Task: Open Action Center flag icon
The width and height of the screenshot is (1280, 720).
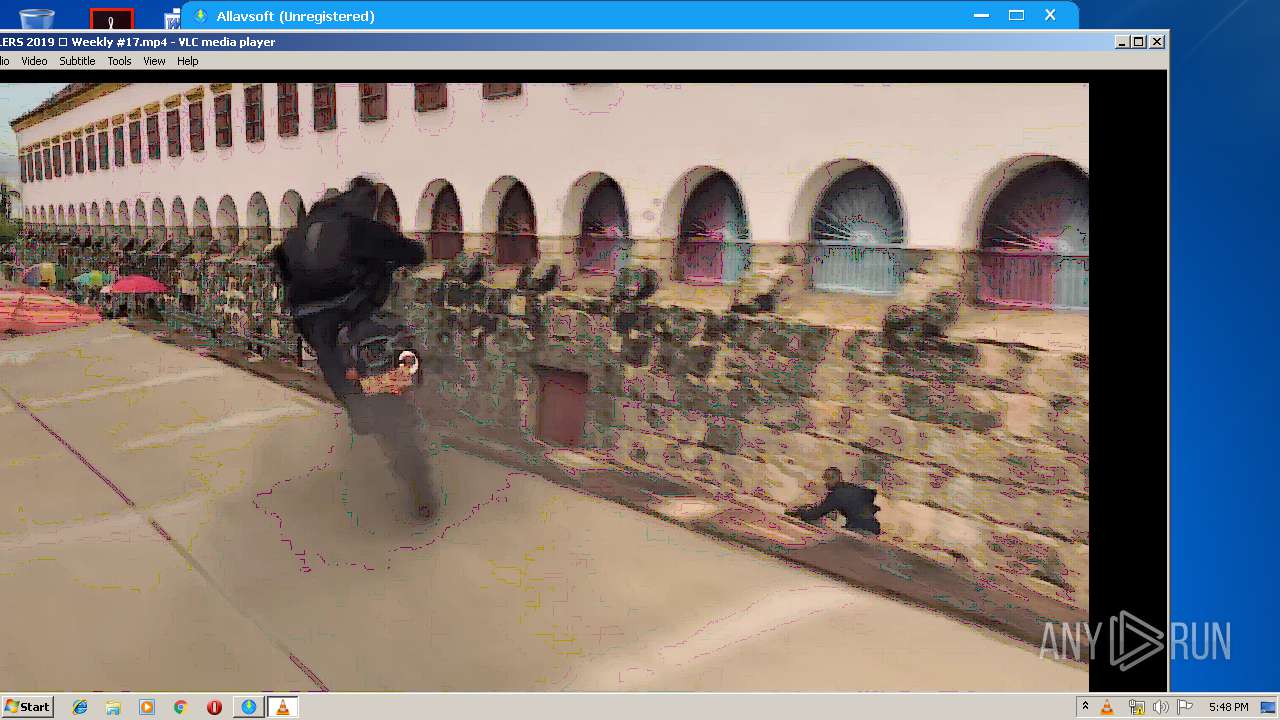Action: (1183, 707)
